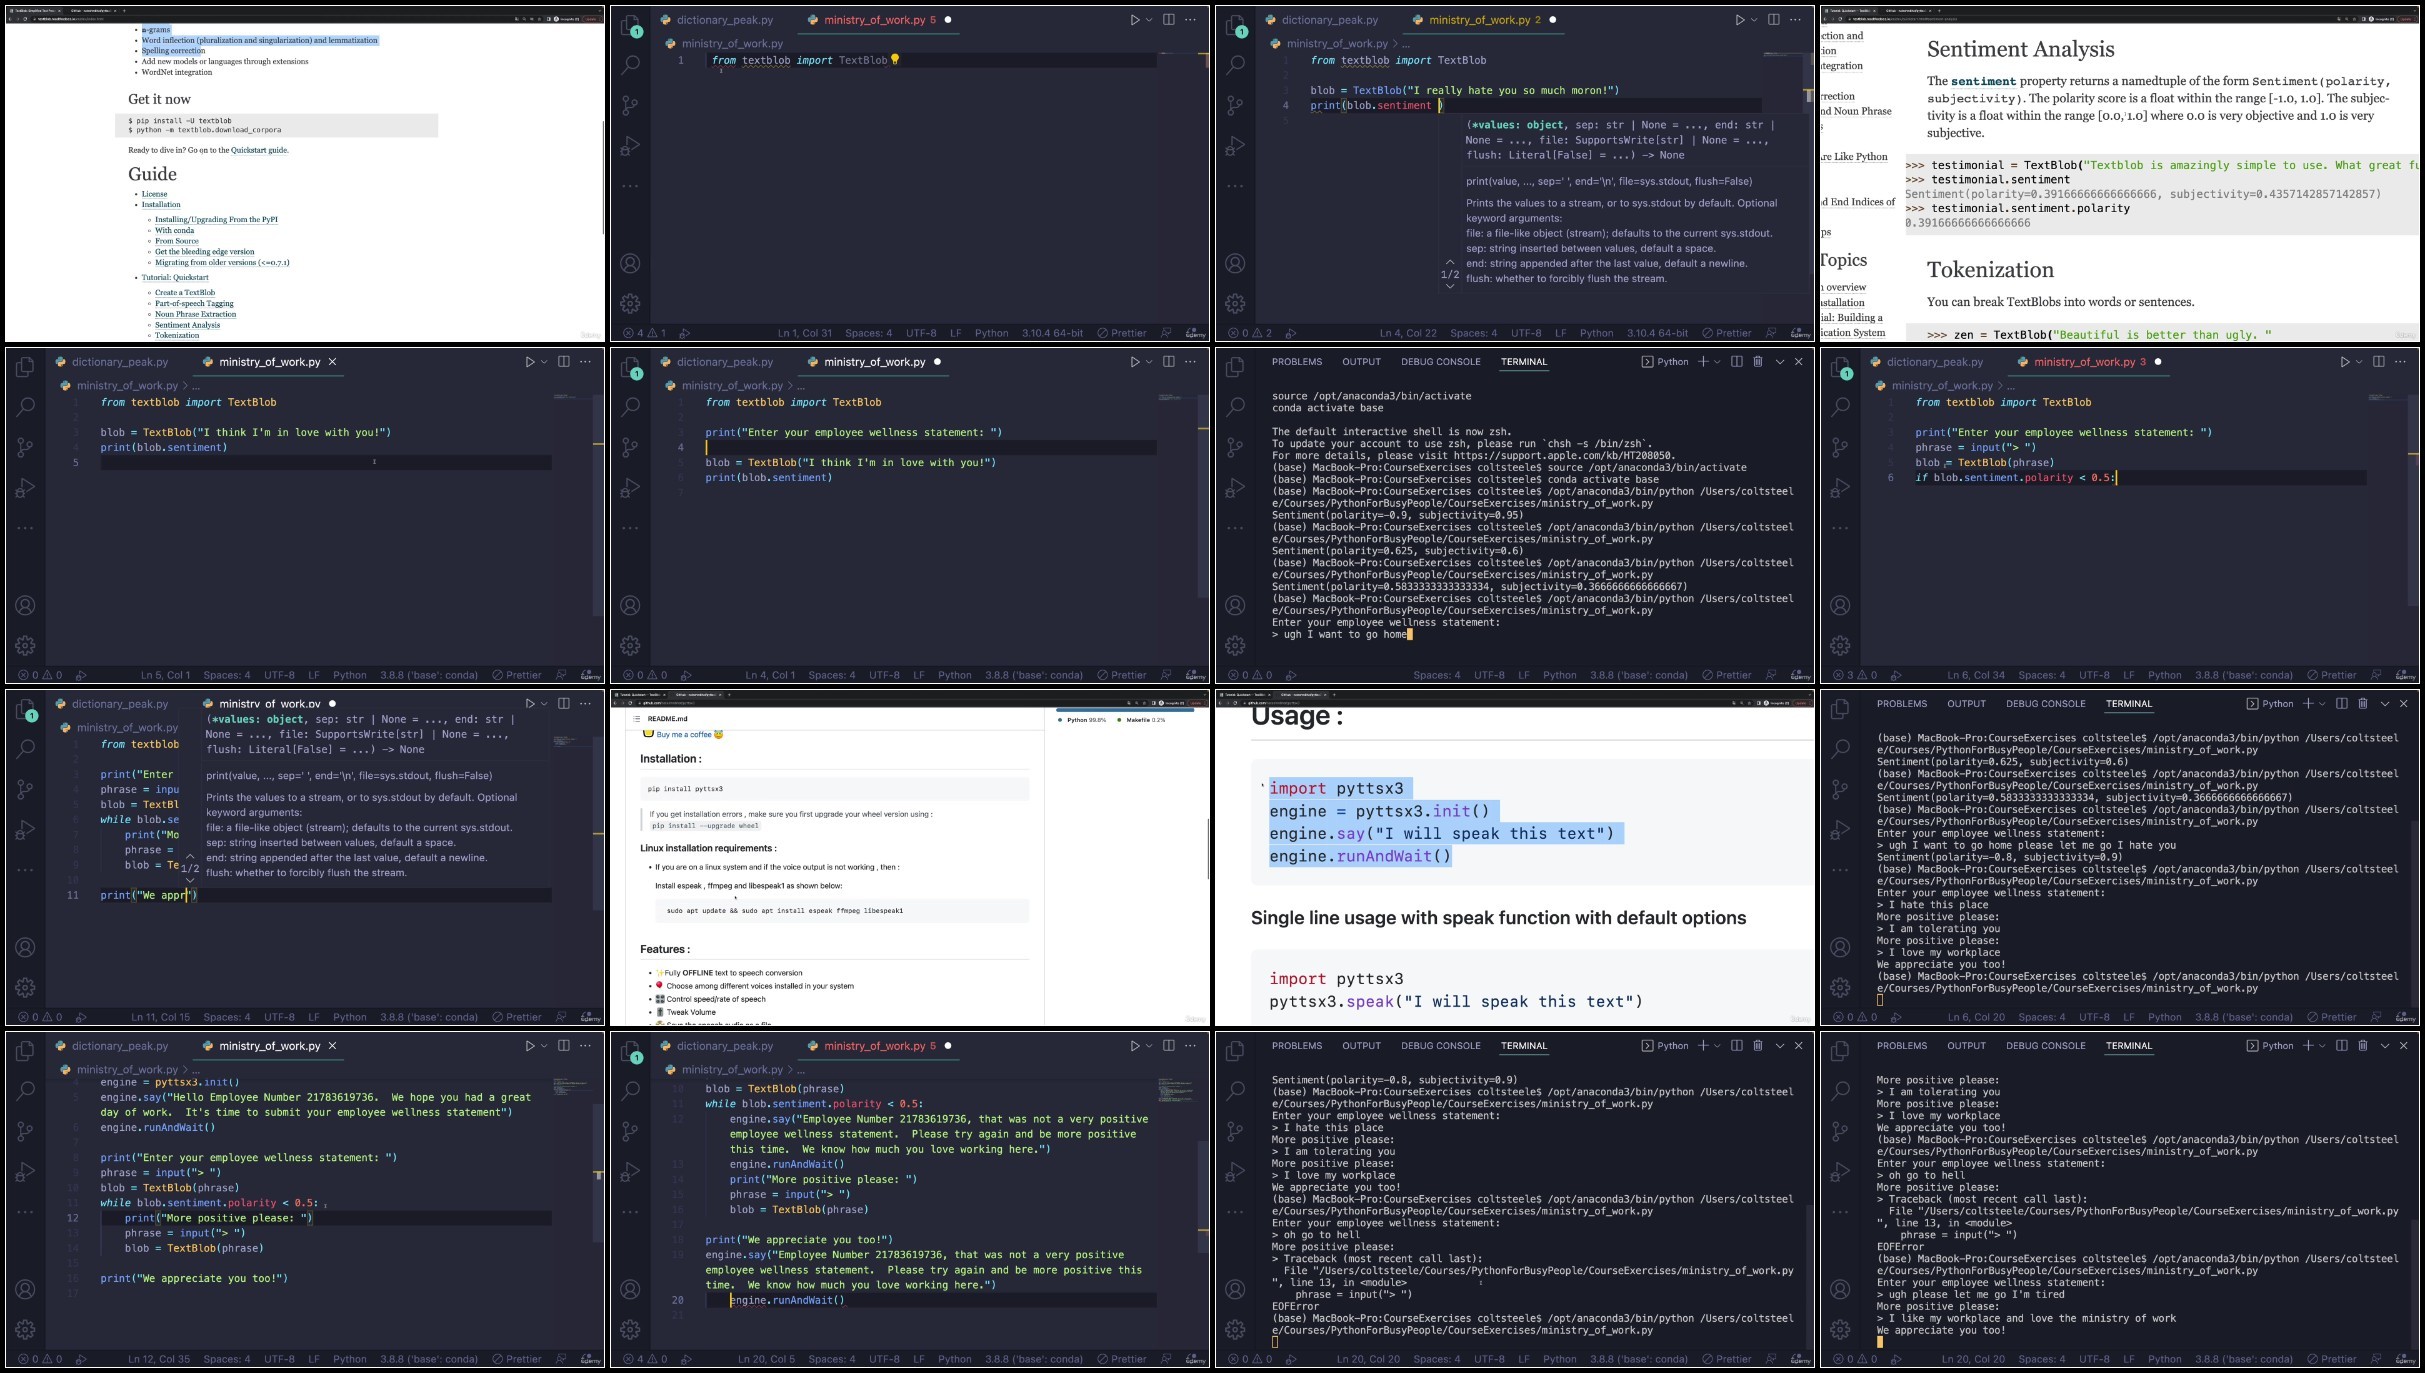Expand Run dropdown arrow in 'Ln 1, Col 31' window
Viewport: 2425px width, 1373px height.
[1149, 20]
